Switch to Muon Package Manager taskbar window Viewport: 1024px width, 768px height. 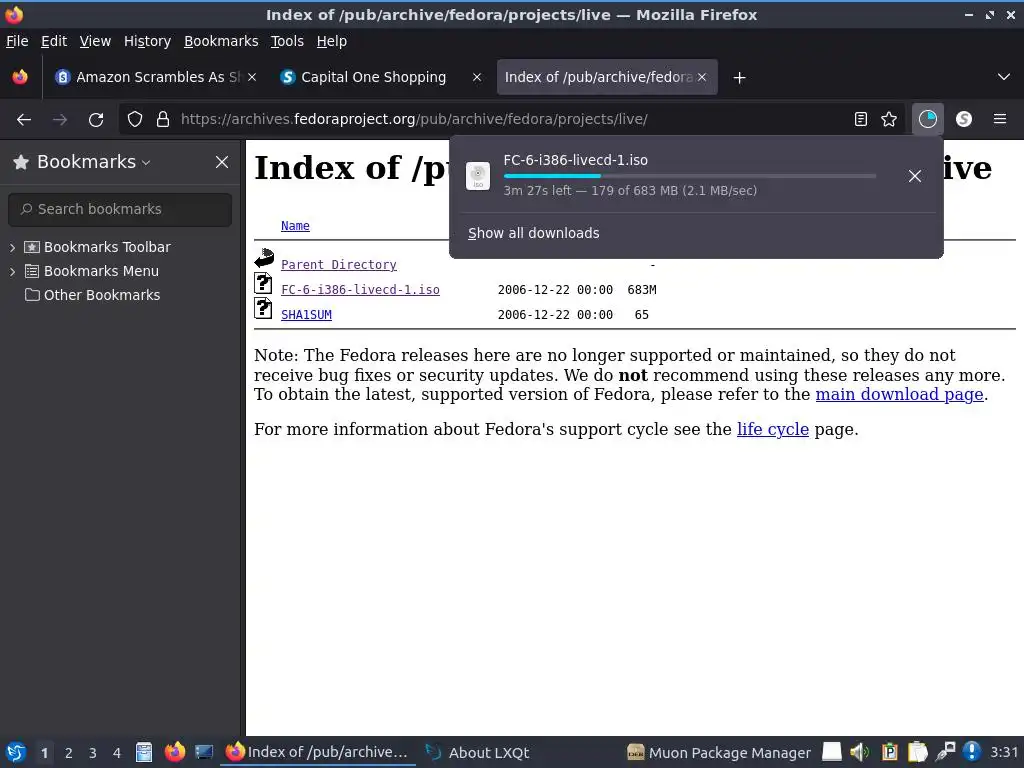(x=719, y=752)
